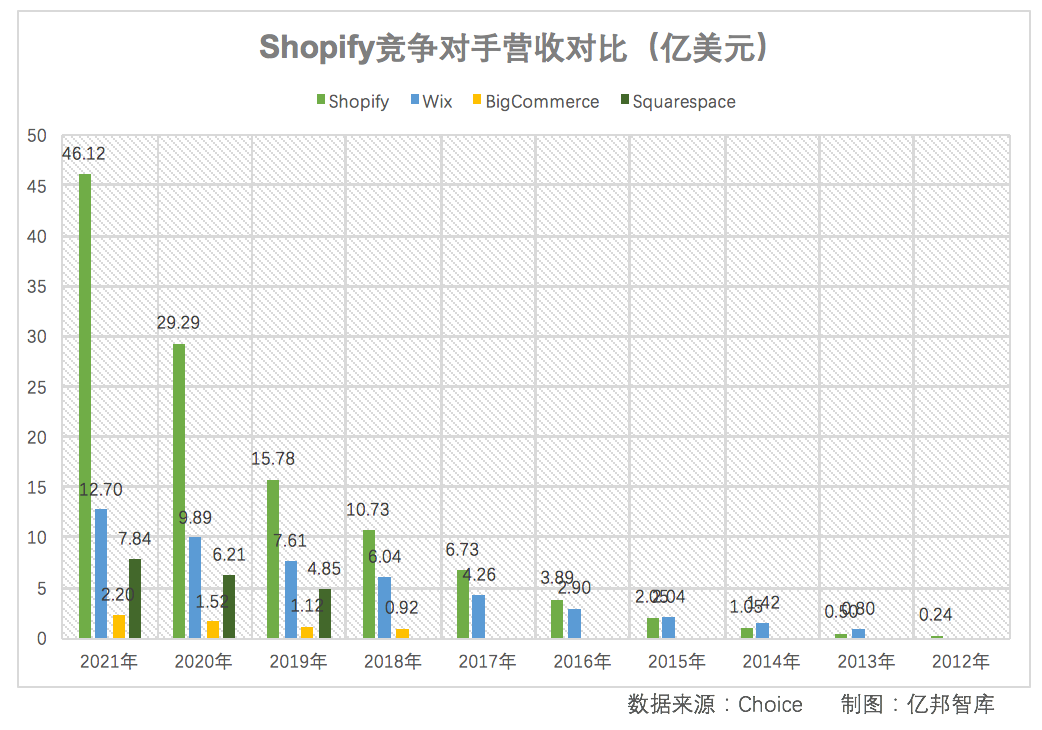Click the 2021年 Squarespace bar labeled 7.84
This screenshot has width=1042, height=730.
point(135,598)
